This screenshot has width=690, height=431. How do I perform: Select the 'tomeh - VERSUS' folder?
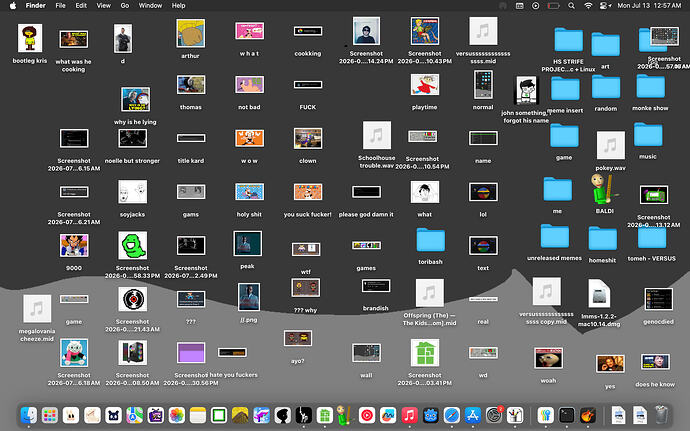652,237
